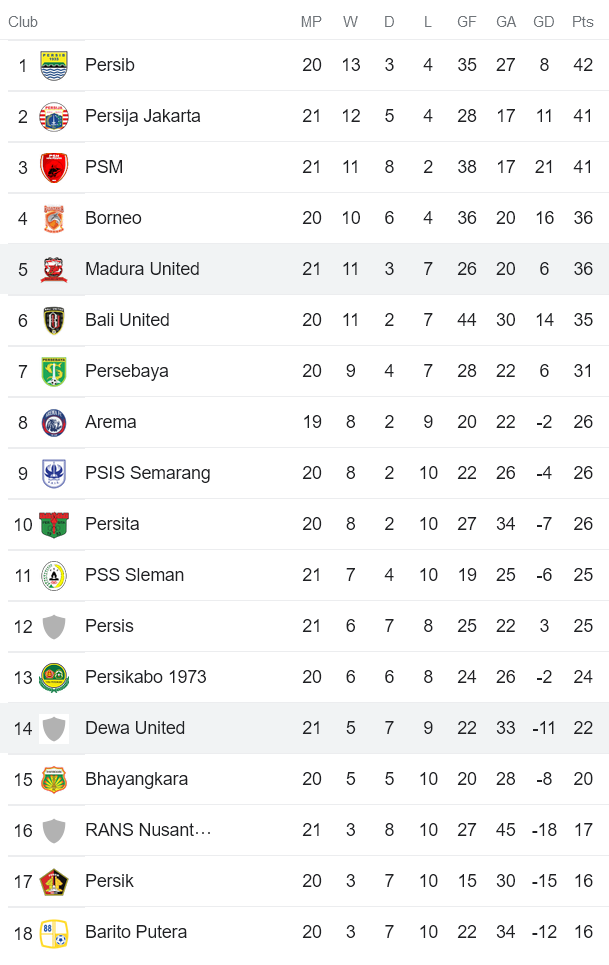Click the Barito Putera logo icon
609x965 pixels.
54,933
